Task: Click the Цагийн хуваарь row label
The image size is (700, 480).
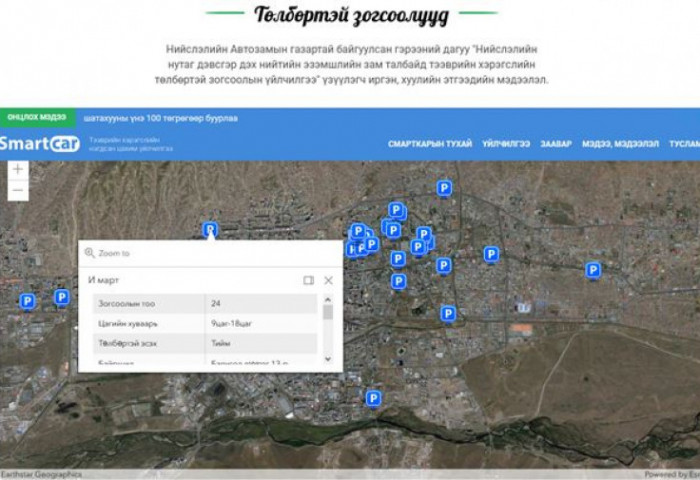Action: pyautogui.click(x=128, y=324)
